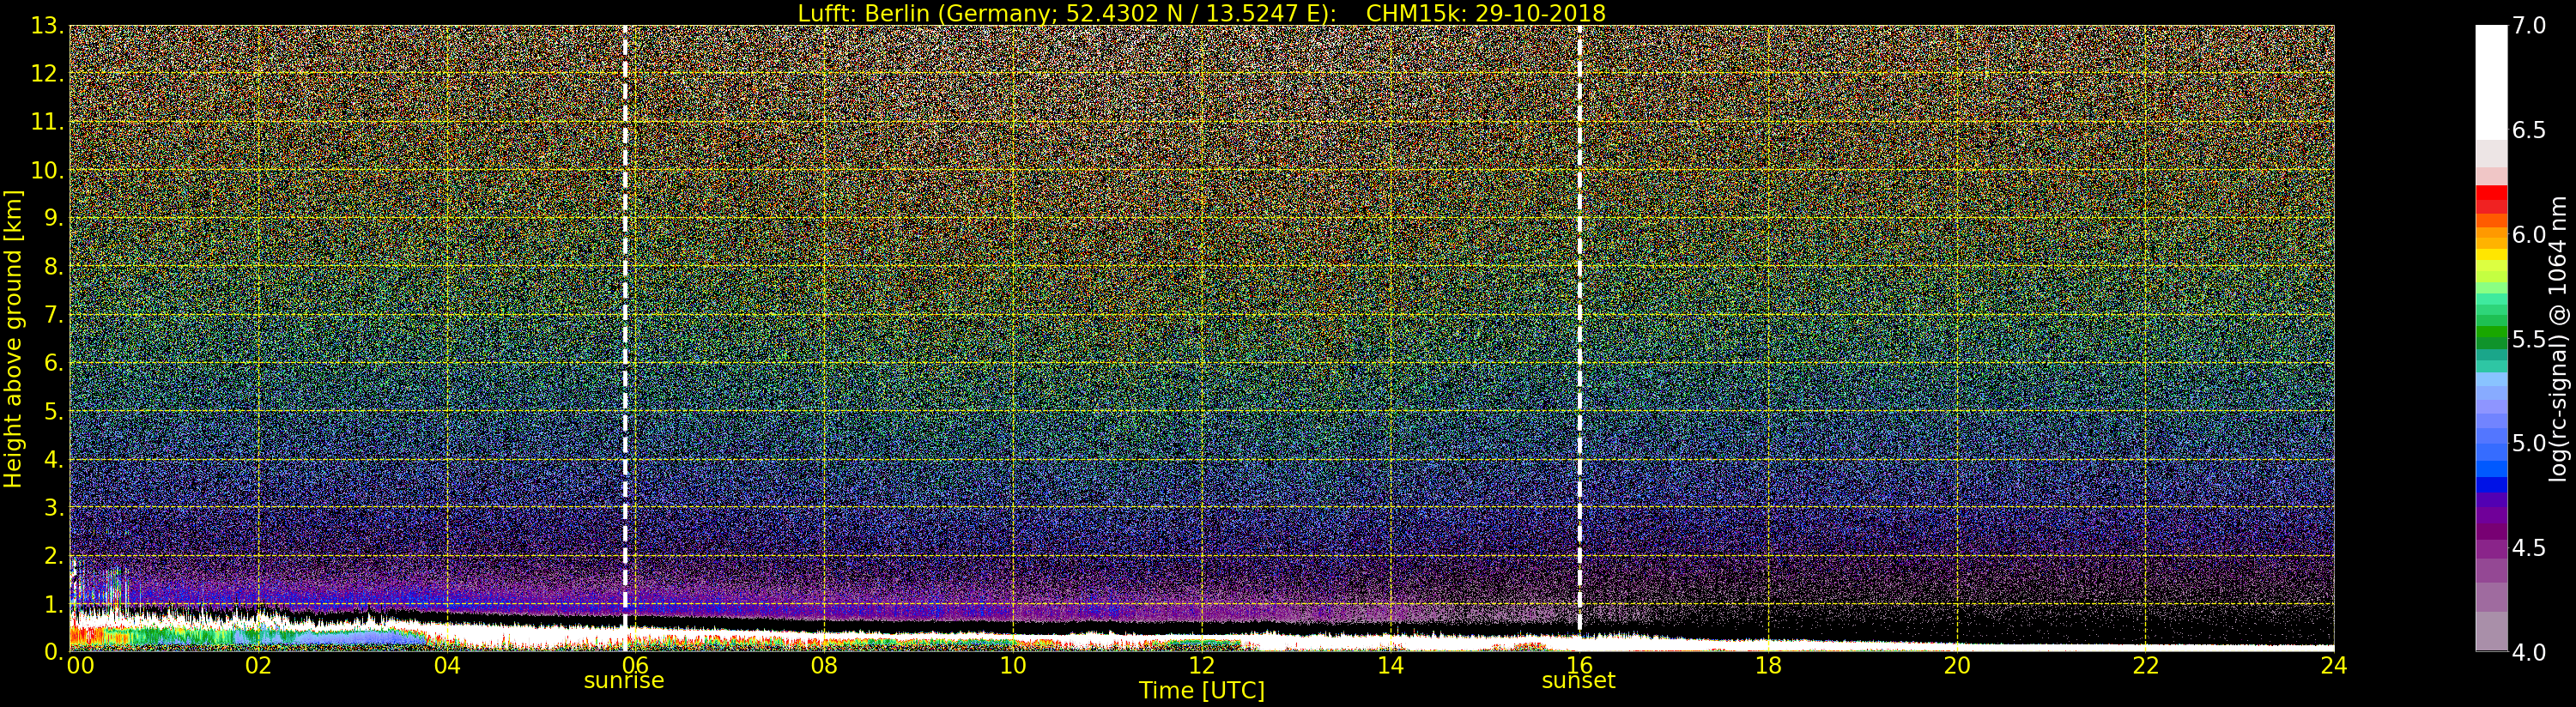
Task: Click the '11.' height tick label
Action: (48, 122)
